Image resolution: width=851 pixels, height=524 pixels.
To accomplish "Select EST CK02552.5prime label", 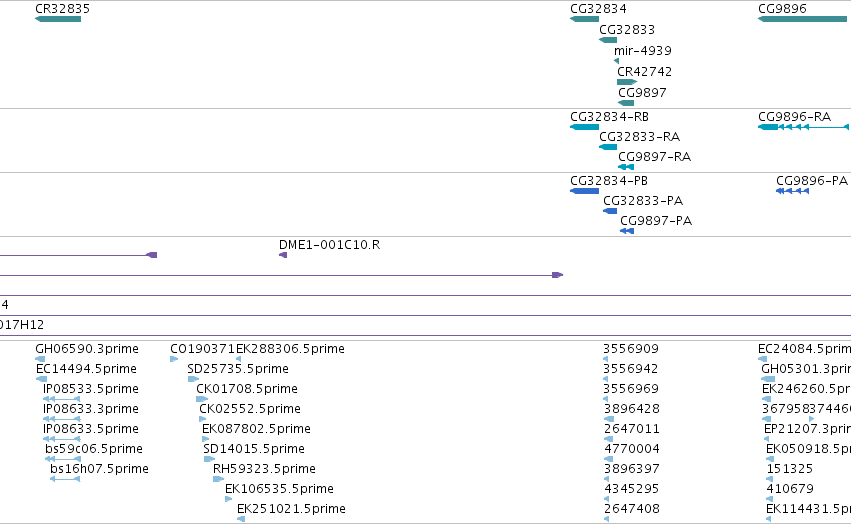I will pos(250,408).
